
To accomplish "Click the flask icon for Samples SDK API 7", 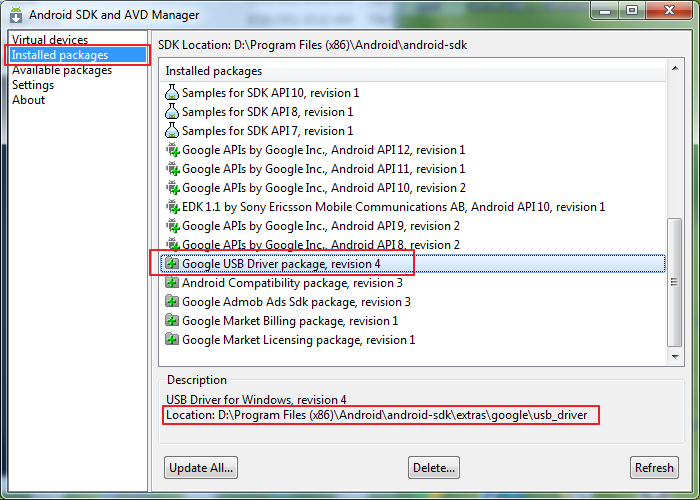I will click(x=172, y=130).
